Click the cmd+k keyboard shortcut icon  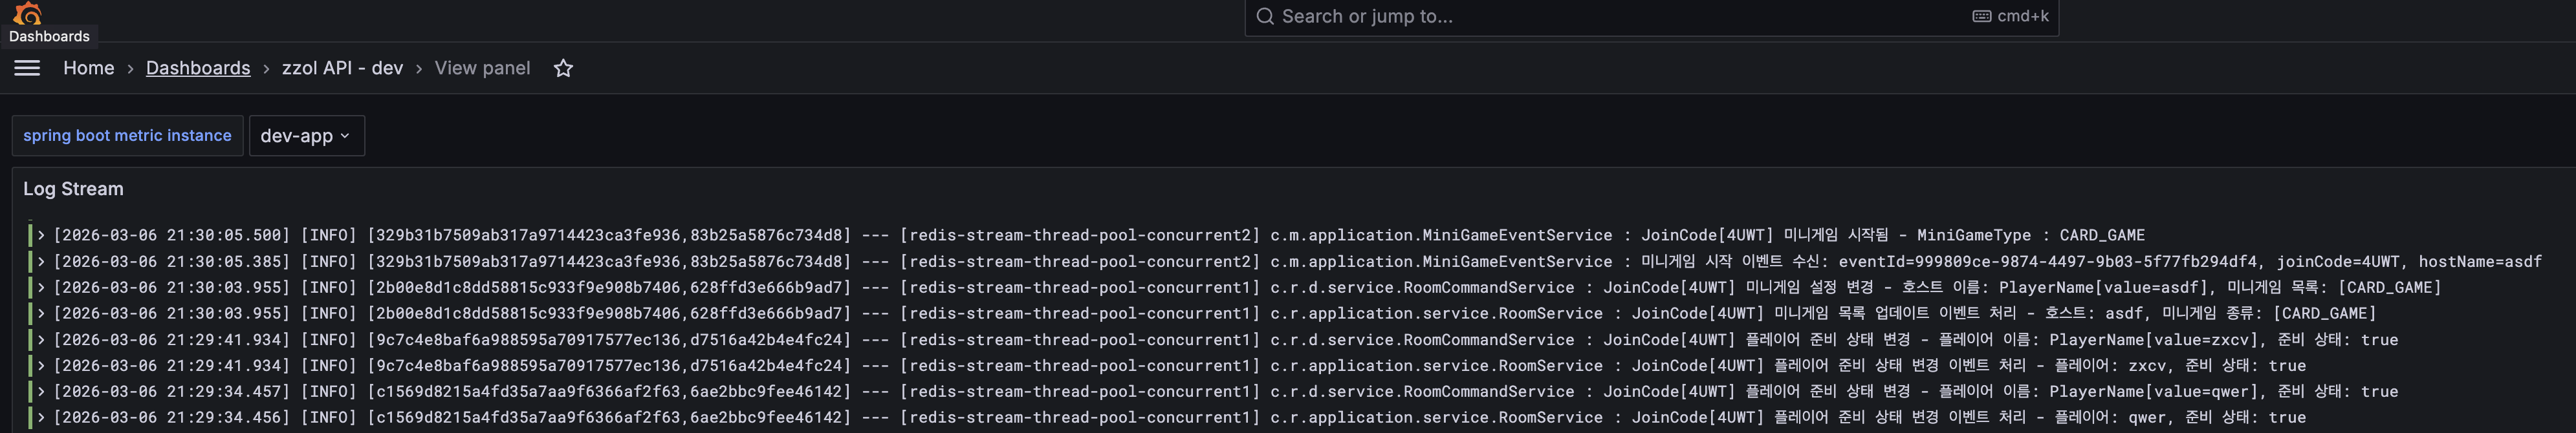[1981, 16]
